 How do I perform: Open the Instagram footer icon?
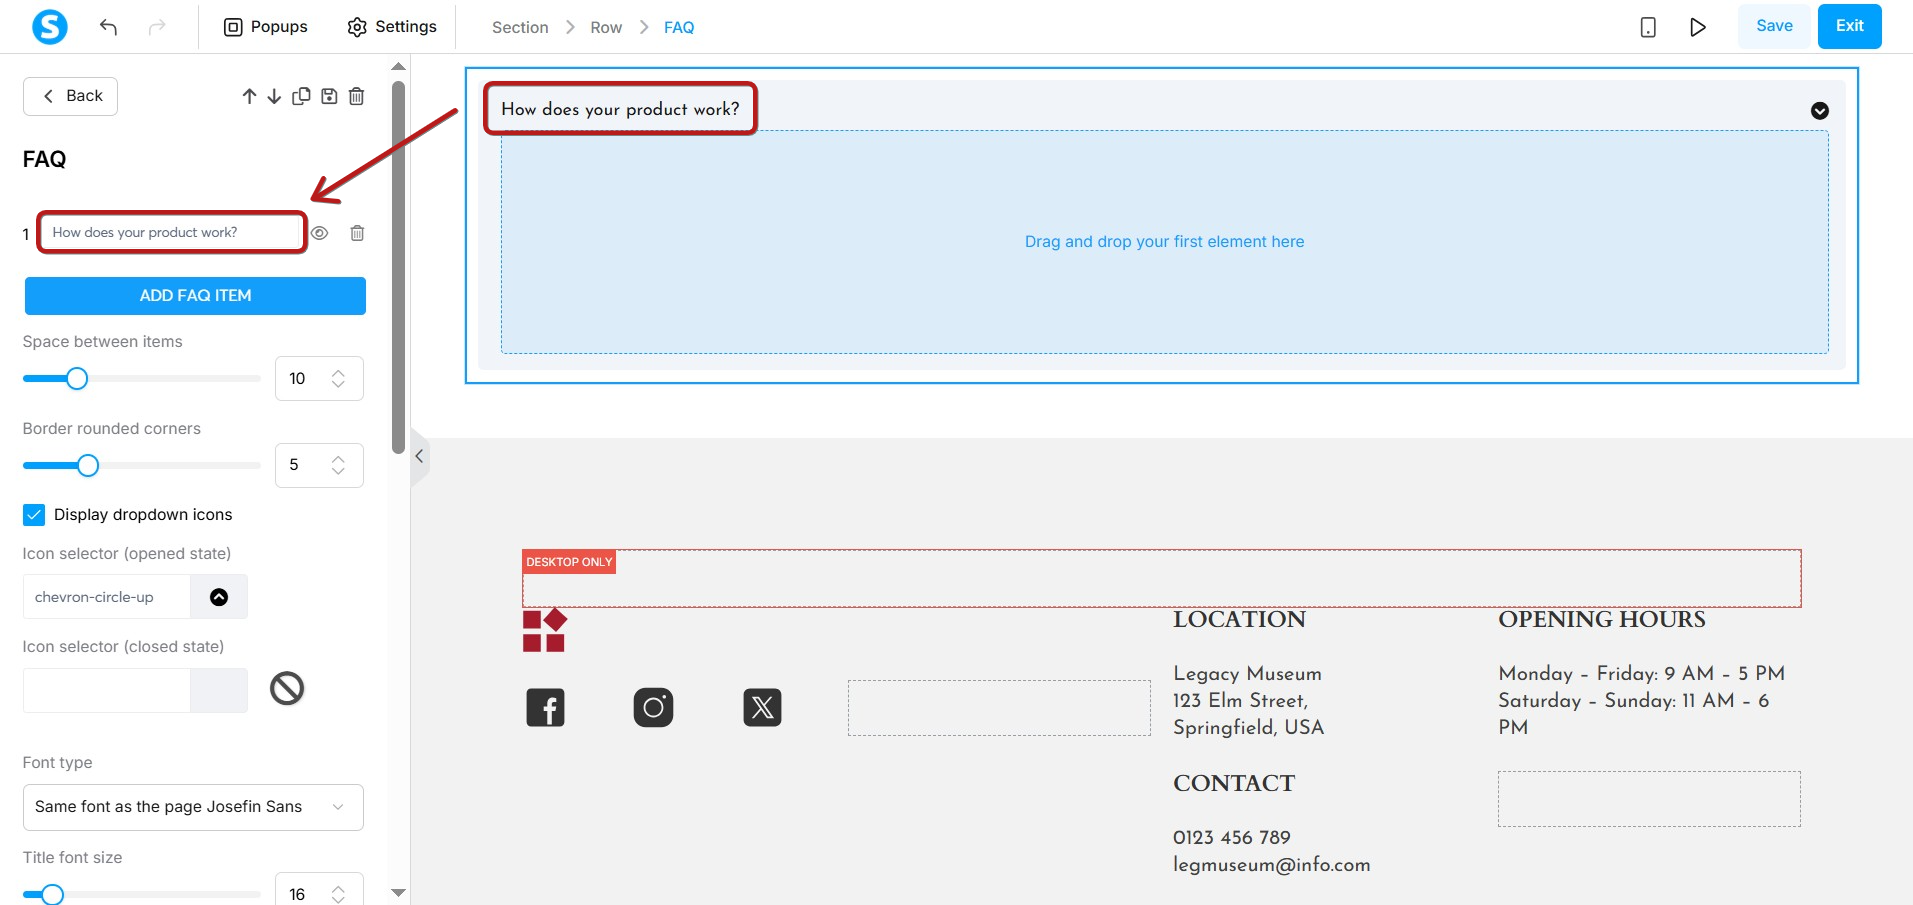[653, 708]
